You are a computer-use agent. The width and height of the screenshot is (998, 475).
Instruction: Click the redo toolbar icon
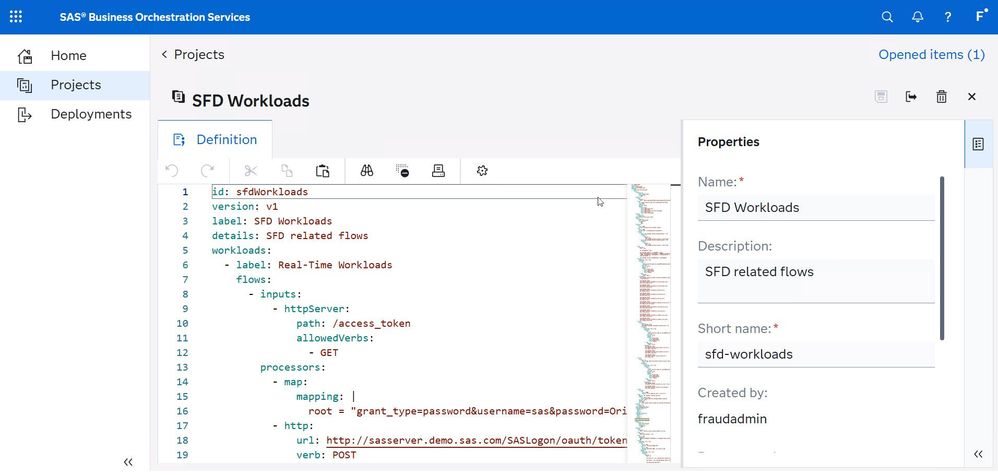[207, 171]
